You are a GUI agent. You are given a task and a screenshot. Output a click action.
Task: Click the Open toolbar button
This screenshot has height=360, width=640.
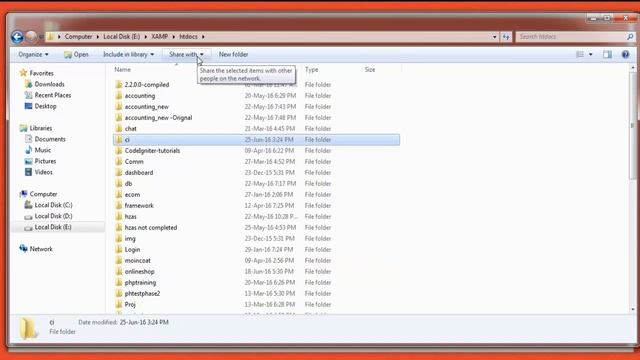76,54
